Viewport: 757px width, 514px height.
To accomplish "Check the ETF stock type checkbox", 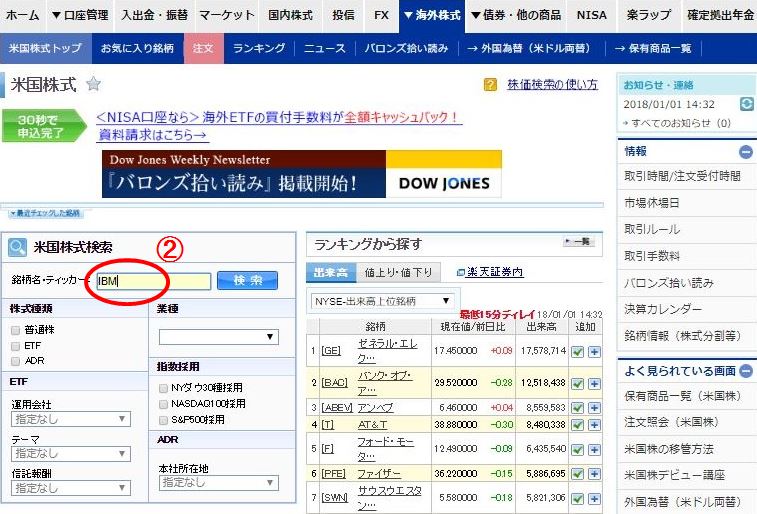I will (15, 346).
